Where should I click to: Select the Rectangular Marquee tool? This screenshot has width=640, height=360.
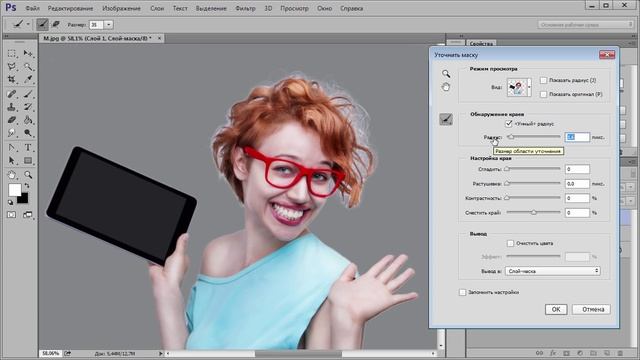[11, 53]
